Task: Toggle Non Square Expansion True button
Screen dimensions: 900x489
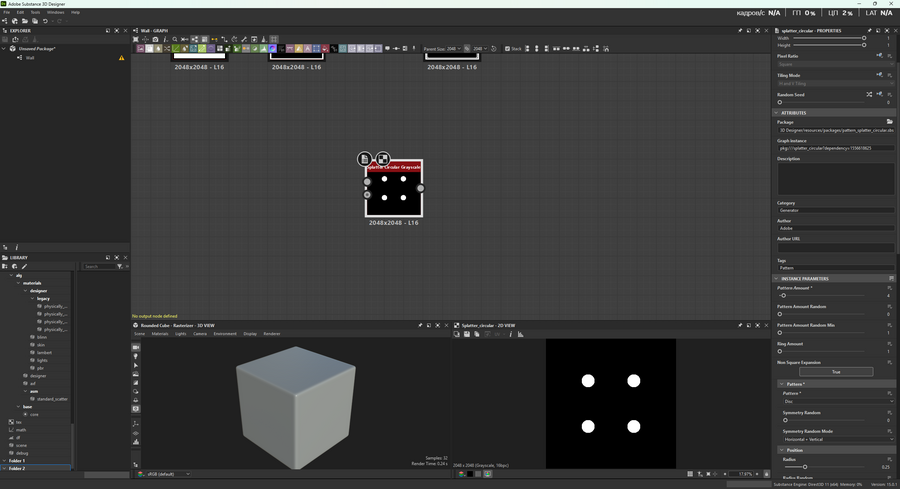Action: (836, 372)
